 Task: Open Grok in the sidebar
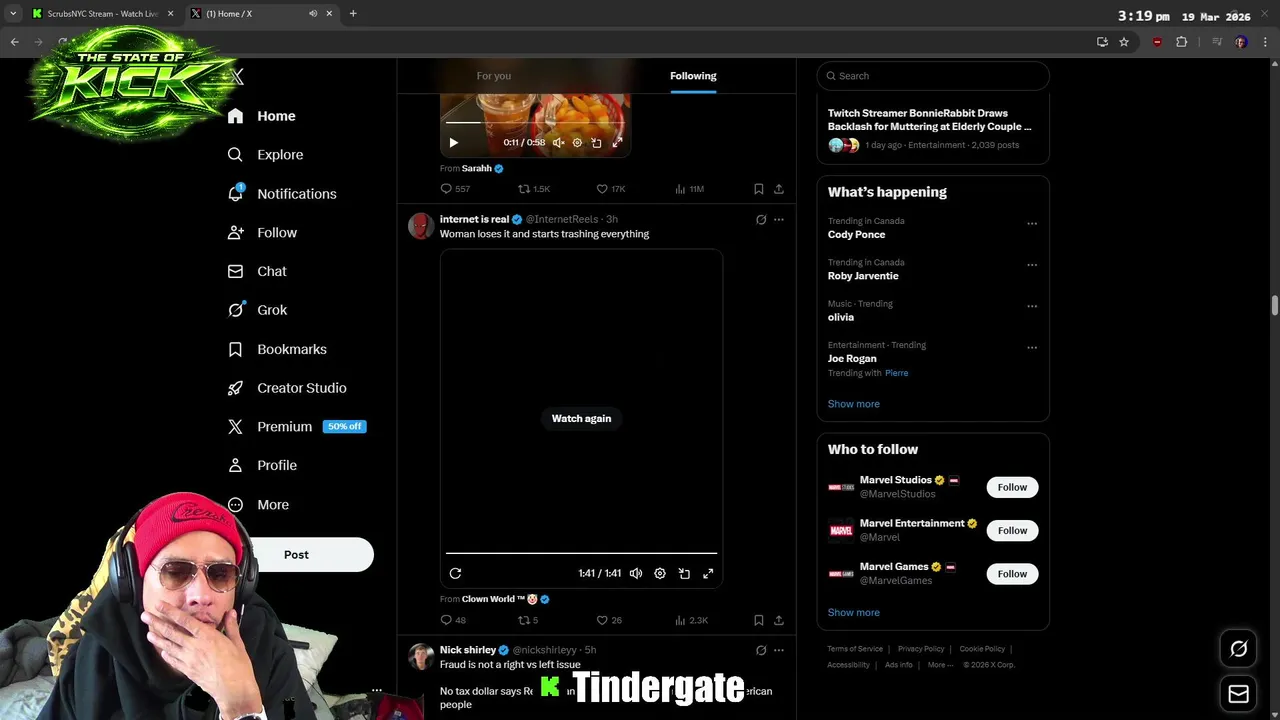point(257,310)
